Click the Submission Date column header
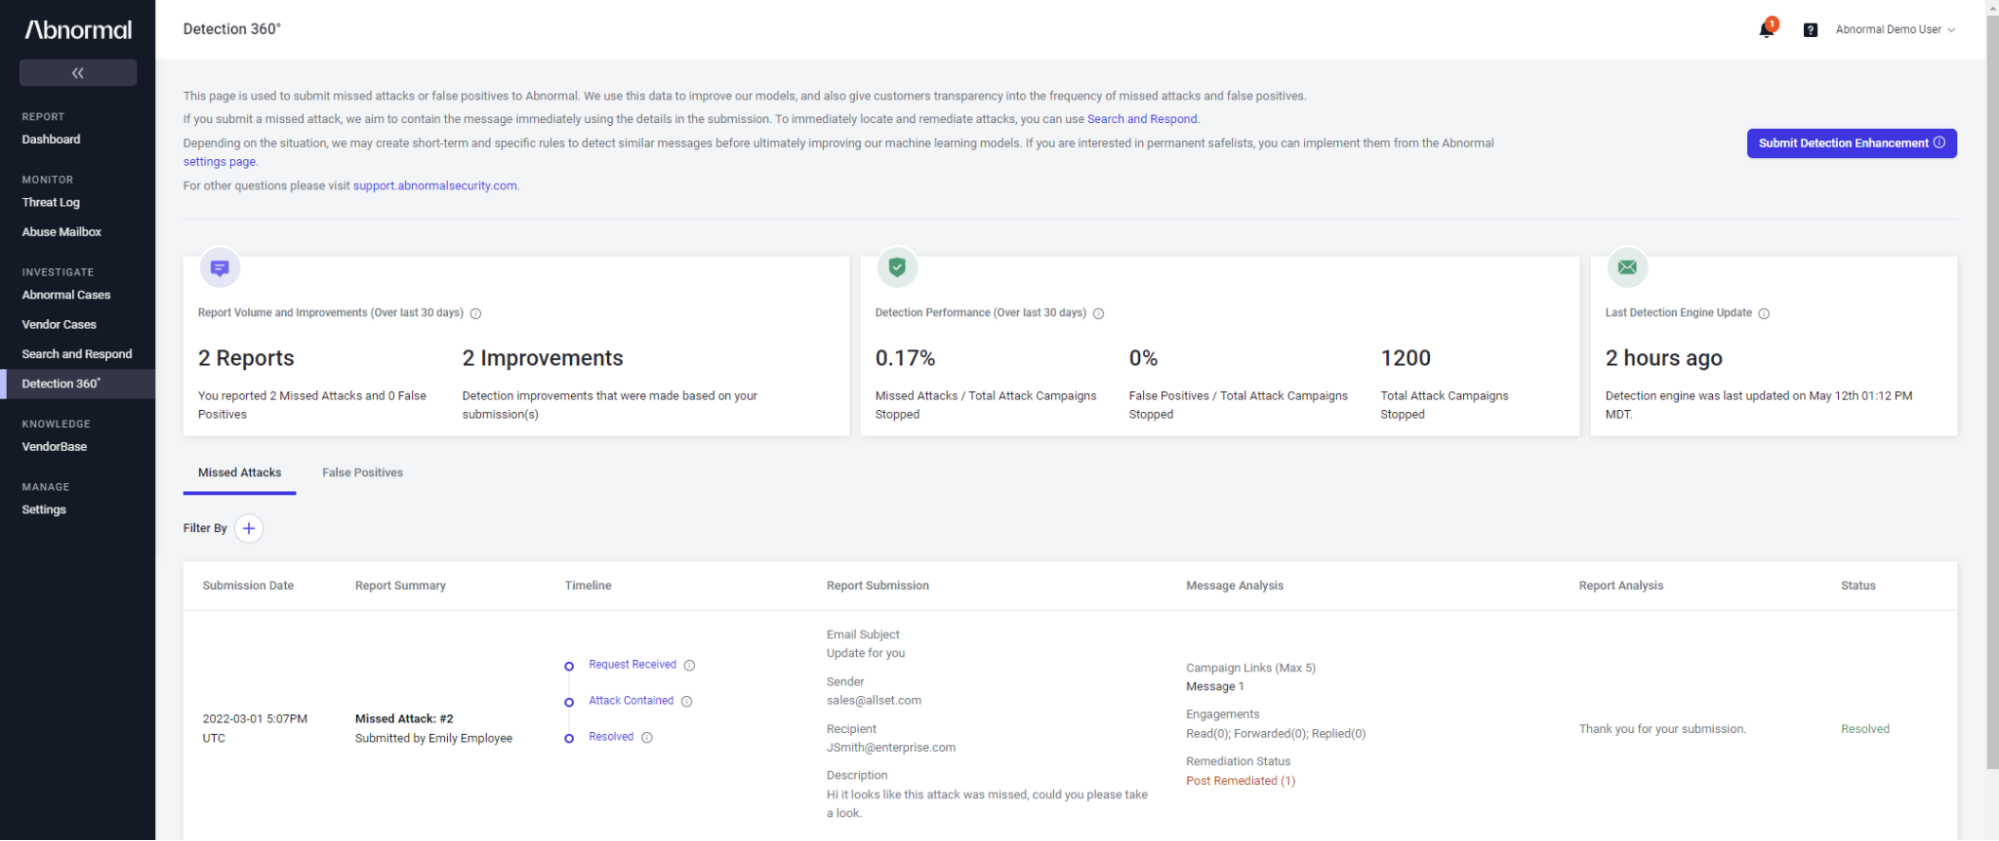This screenshot has height=841, width=1999. click(x=248, y=586)
